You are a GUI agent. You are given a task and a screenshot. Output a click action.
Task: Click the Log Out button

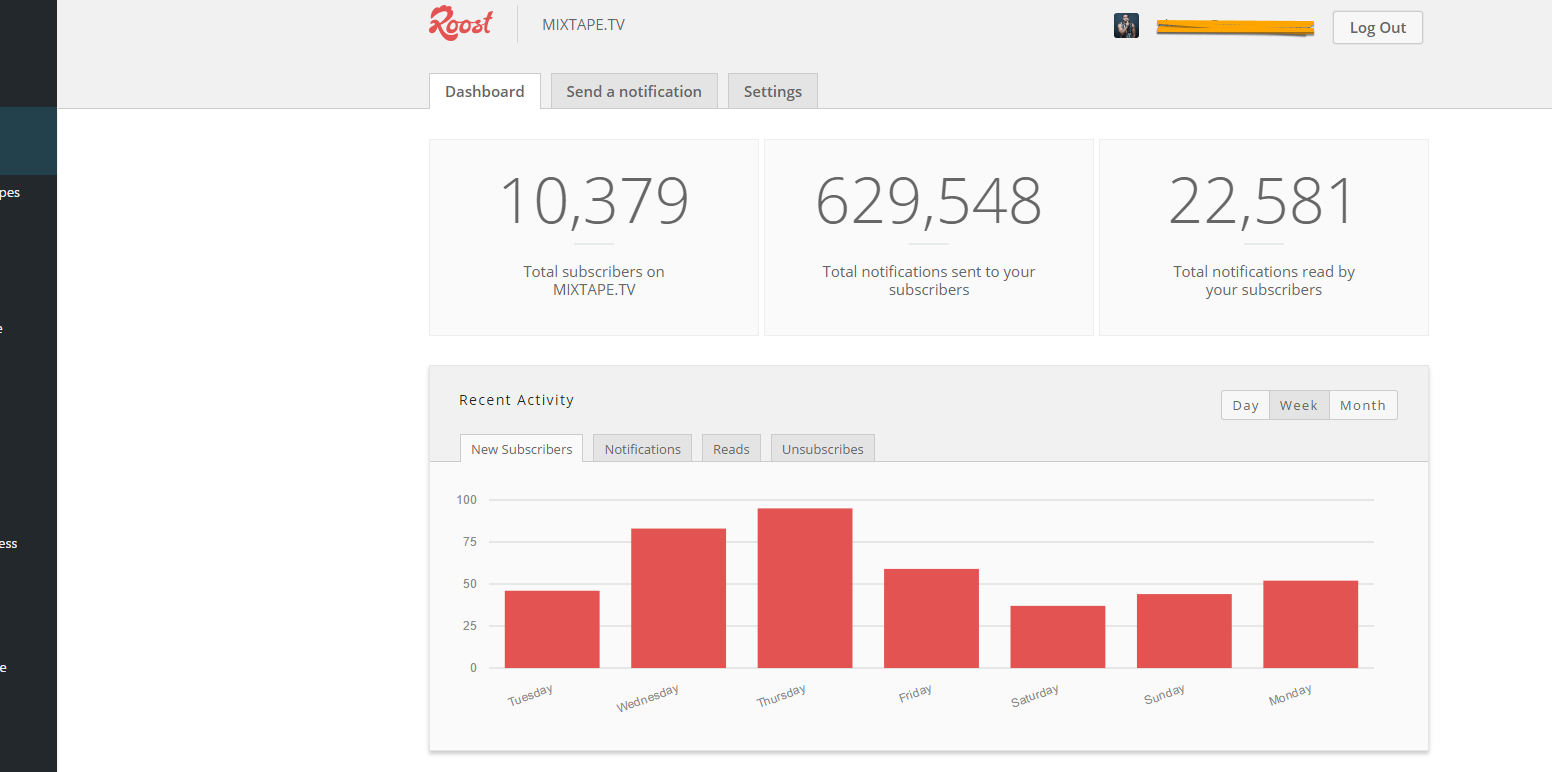tap(1377, 27)
